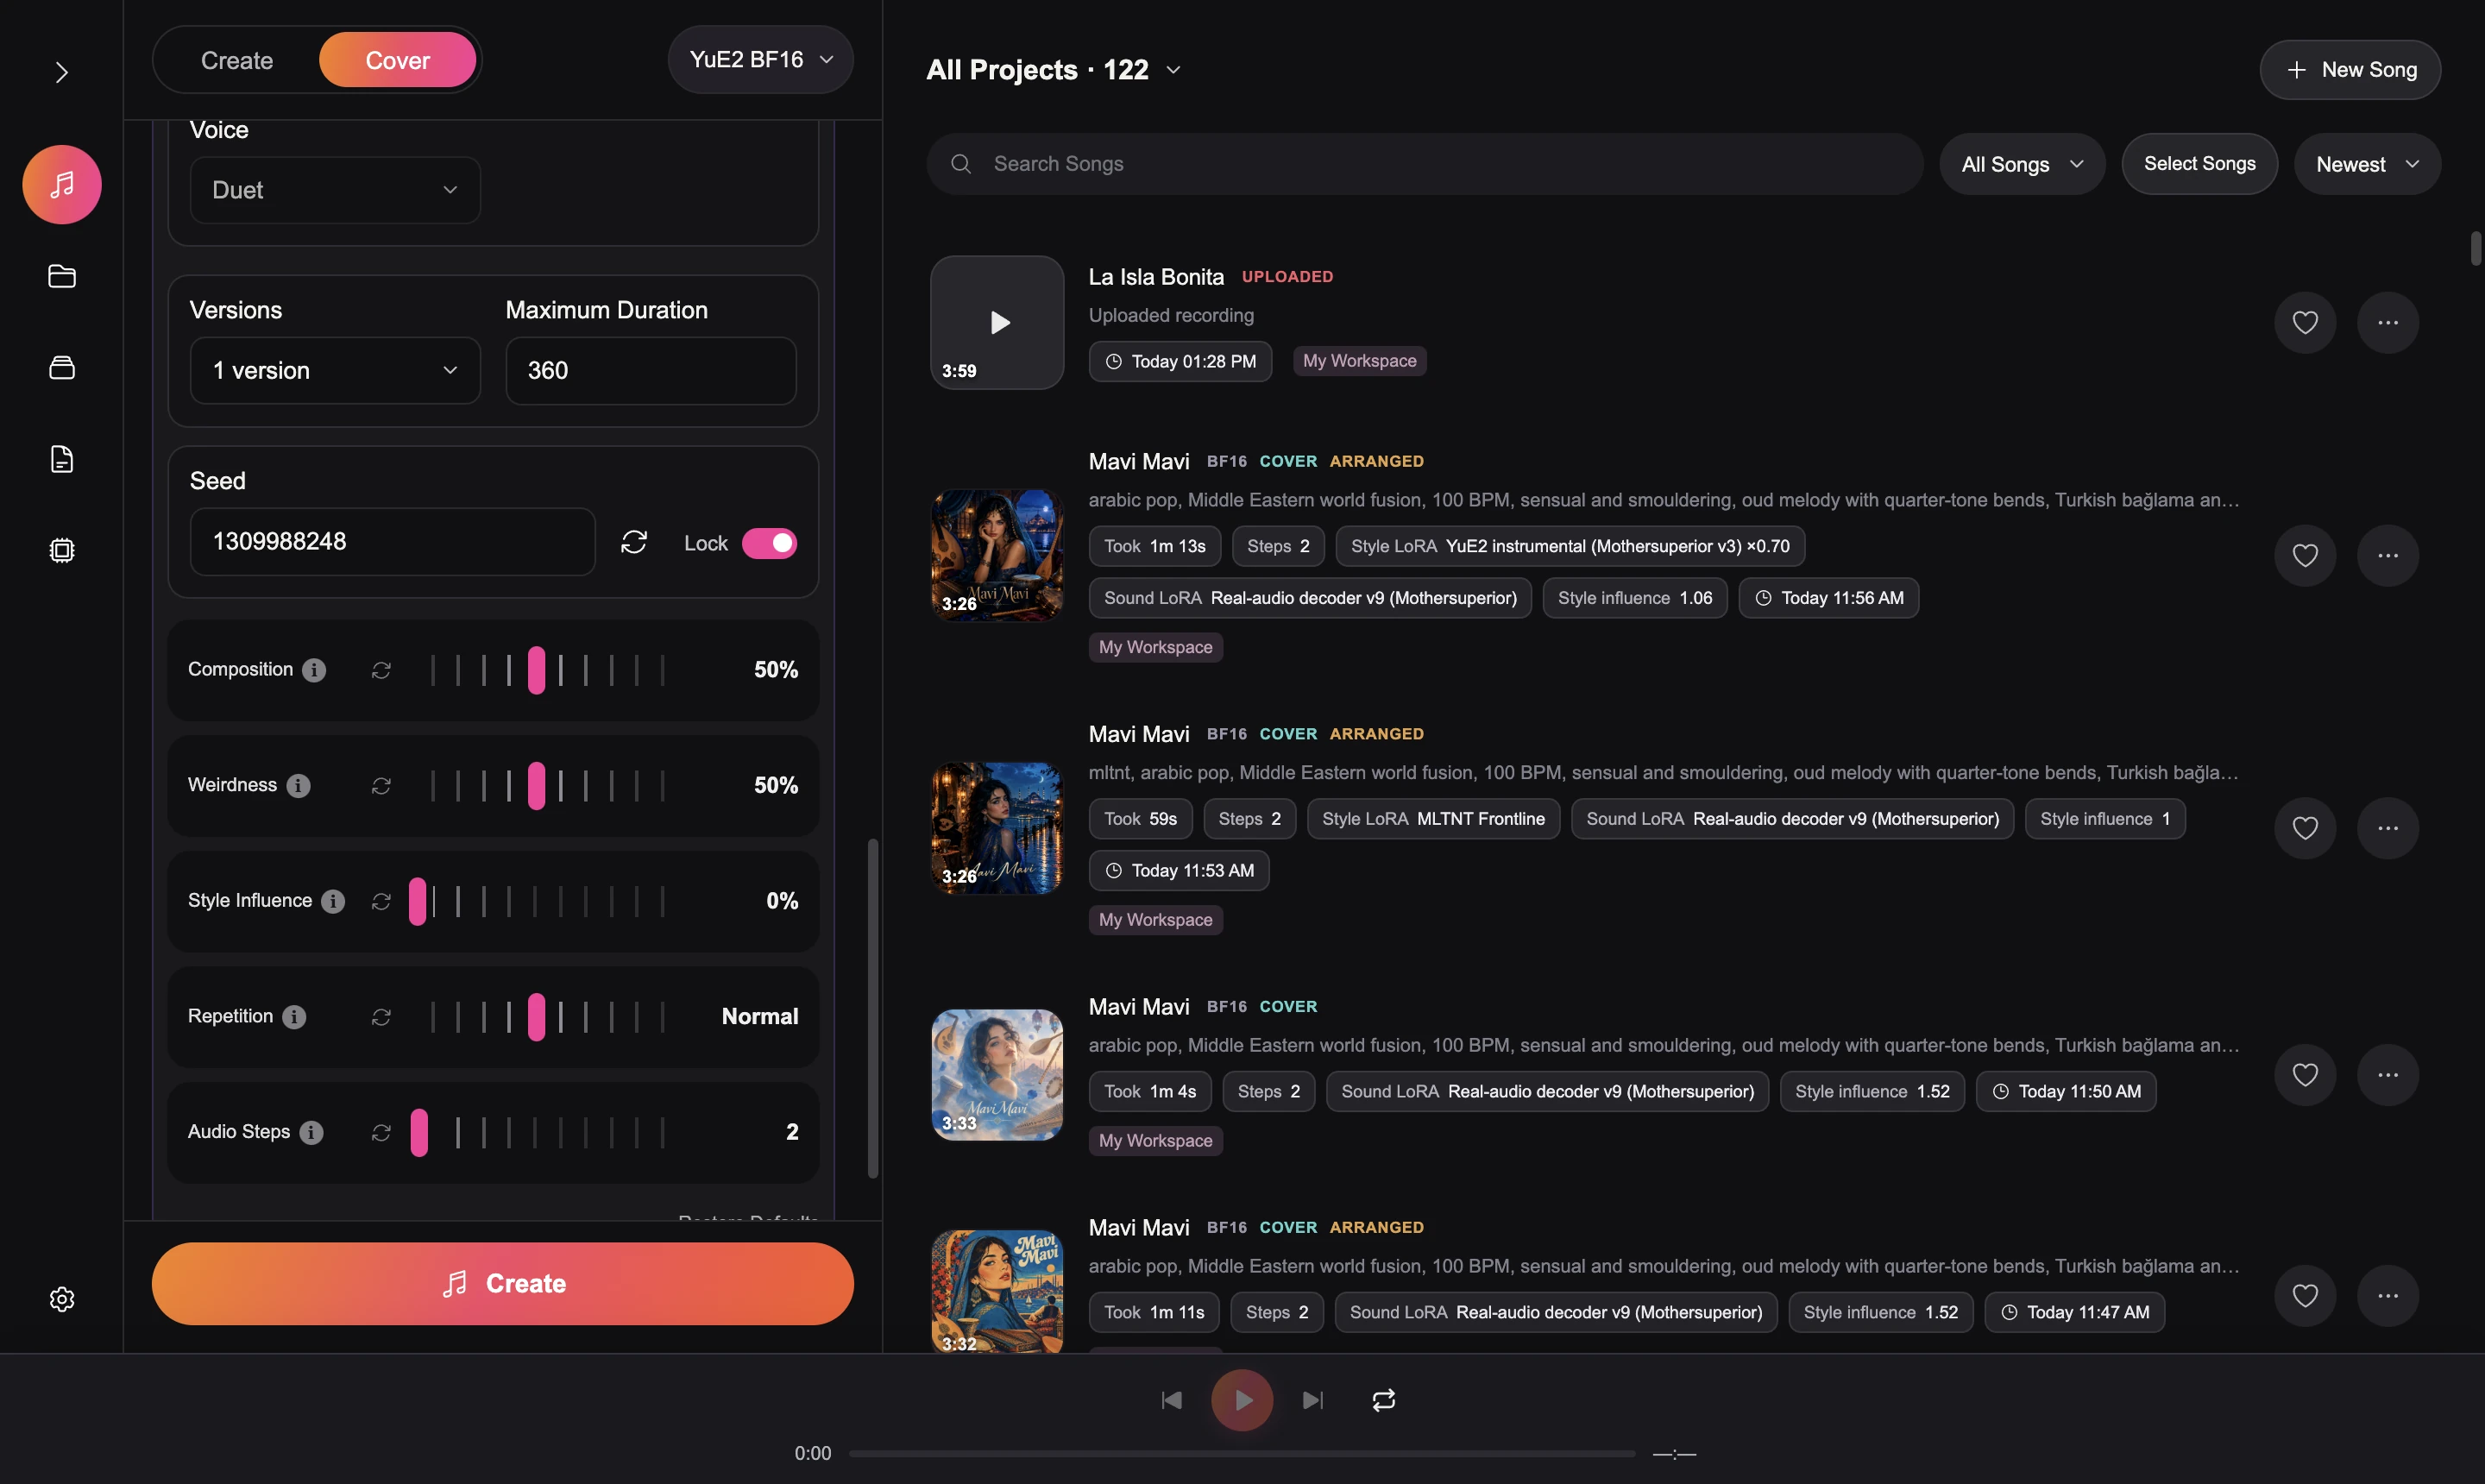Viewport: 2485px width, 1484px height.
Task: Skip to next track in player
Action: tap(1313, 1400)
